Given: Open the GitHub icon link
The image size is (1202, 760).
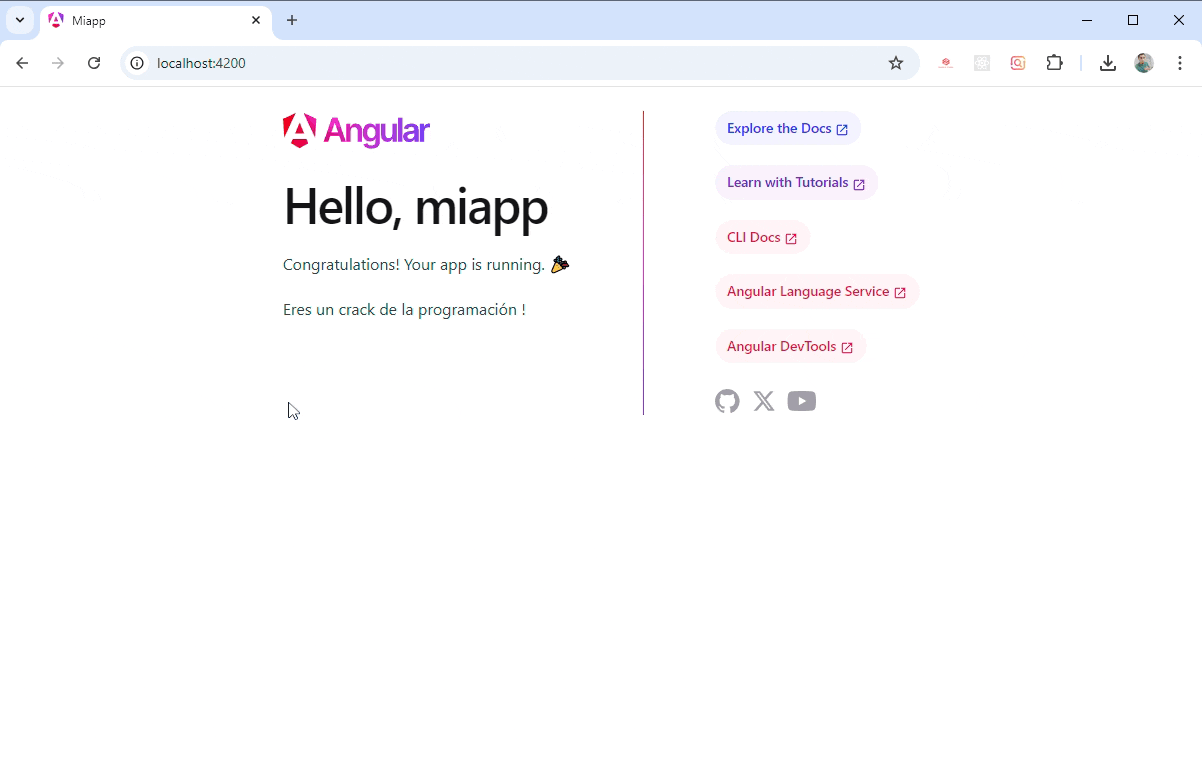Looking at the screenshot, I should pyautogui.click(x=727, y=401).
